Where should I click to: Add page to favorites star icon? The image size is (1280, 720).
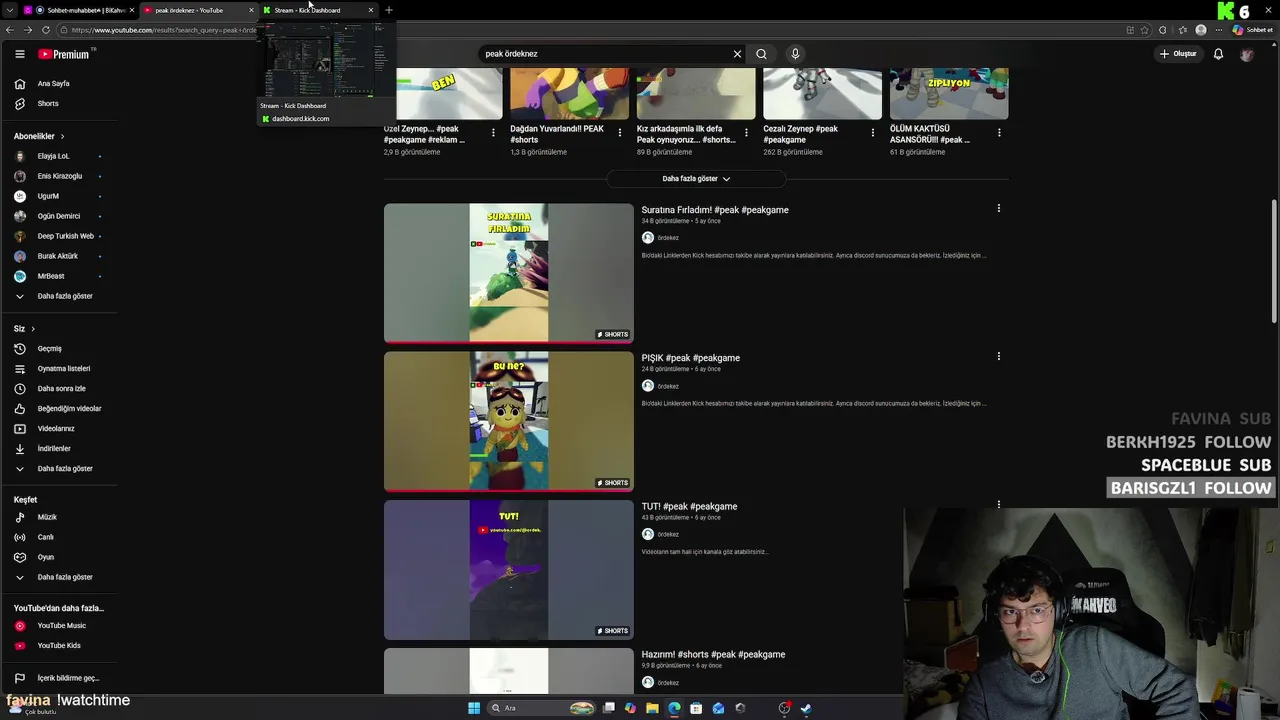pos(1145,30)
